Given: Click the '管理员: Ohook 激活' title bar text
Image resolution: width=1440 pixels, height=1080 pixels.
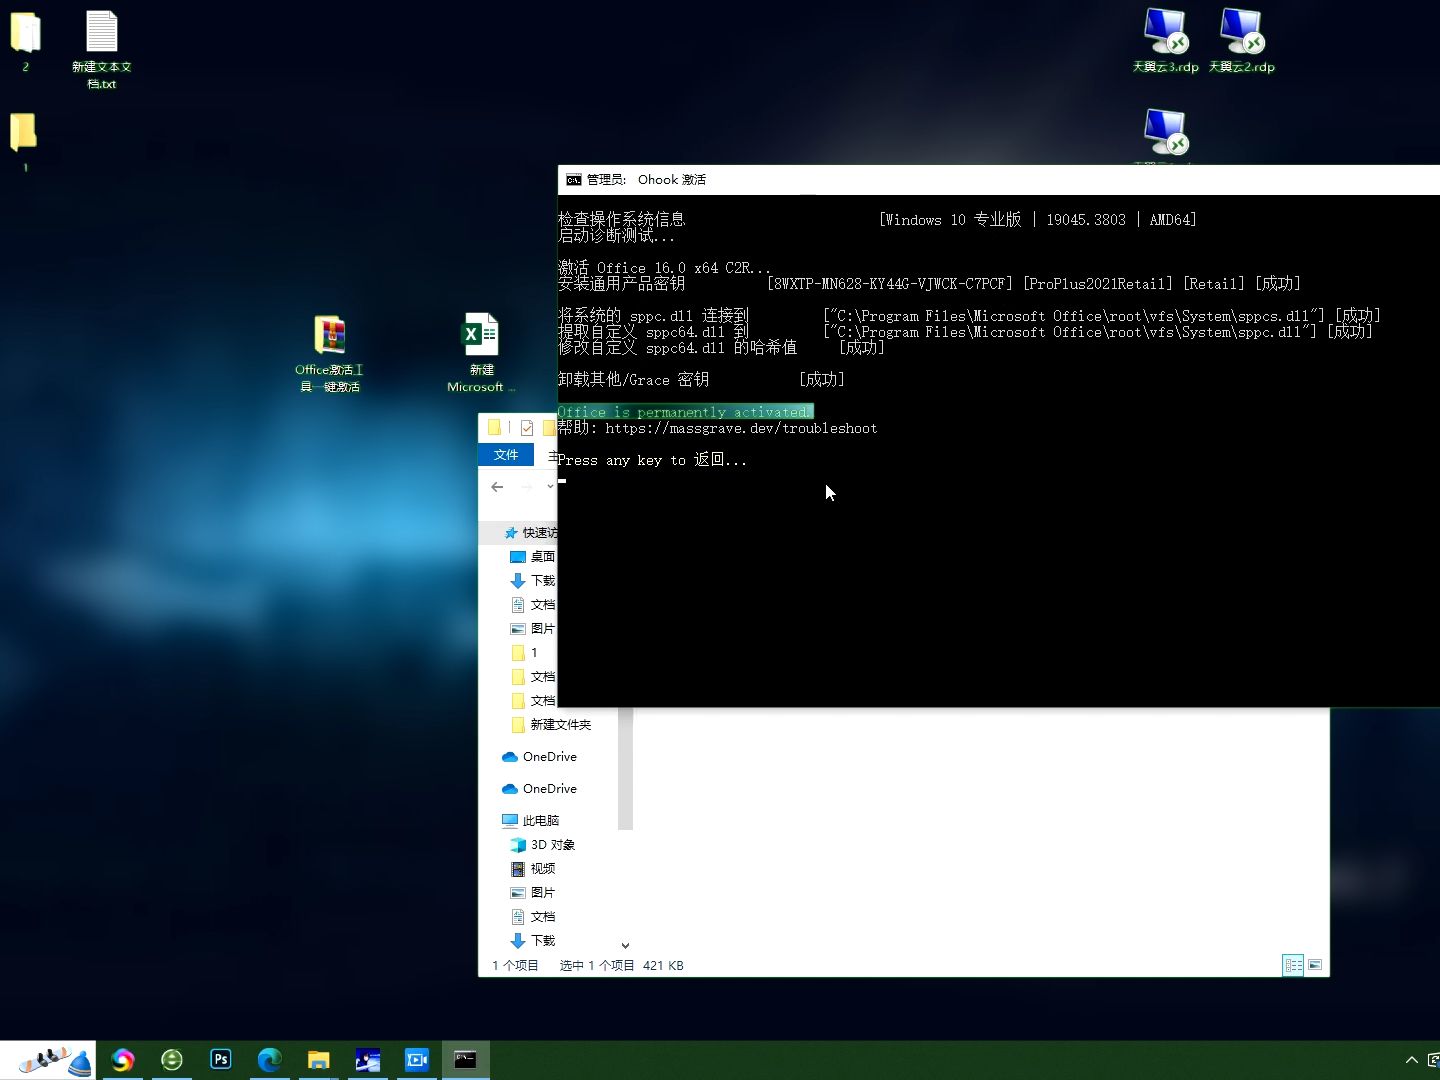Looking at the screenshot, I should click(646, 180).
